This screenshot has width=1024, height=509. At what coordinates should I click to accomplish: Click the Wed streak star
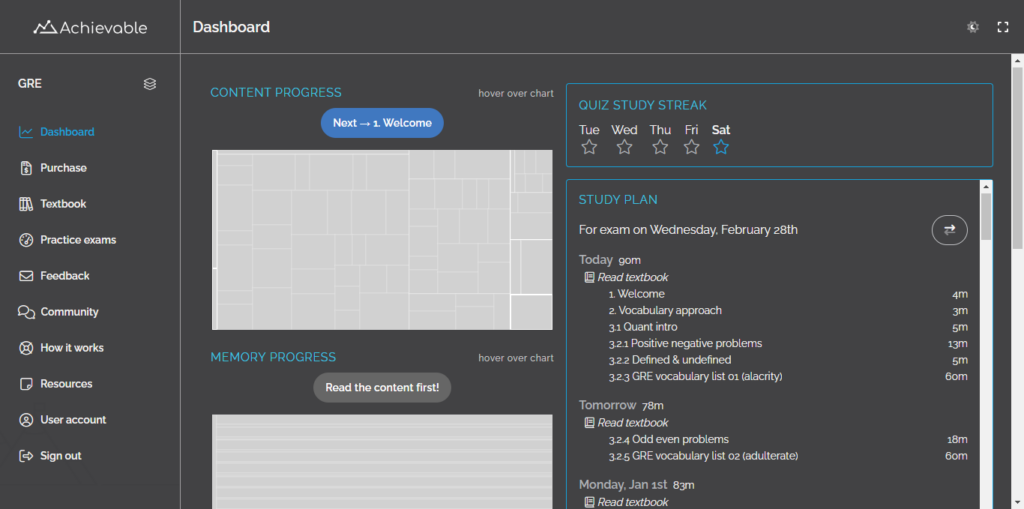coord(624,147)
